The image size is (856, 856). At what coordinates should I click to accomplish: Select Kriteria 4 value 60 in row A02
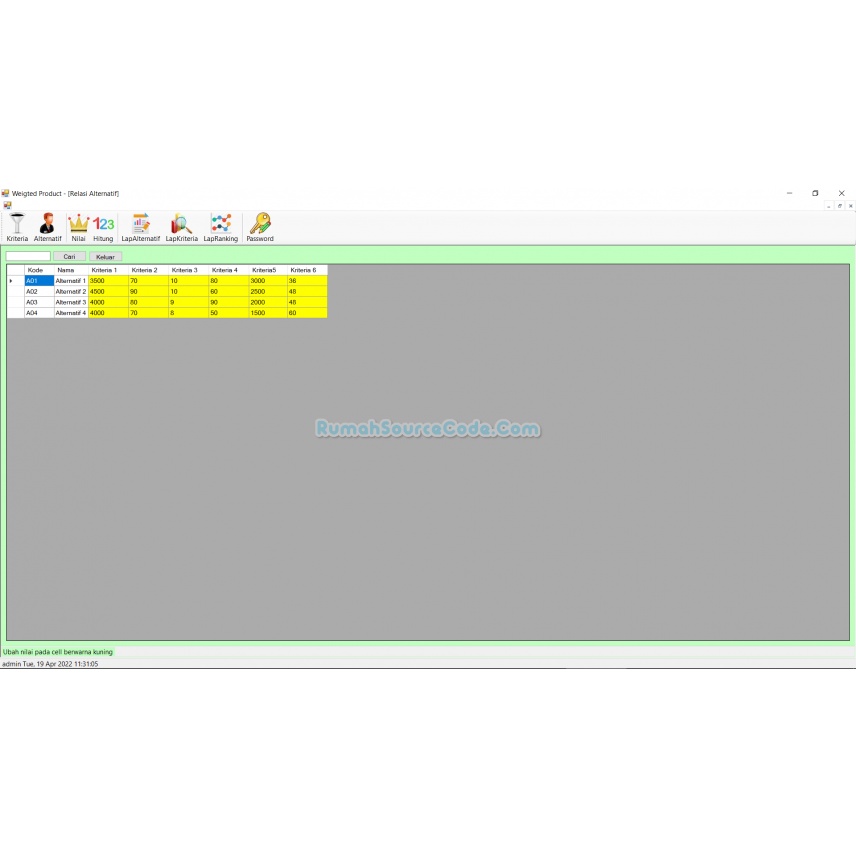point(229,292)
